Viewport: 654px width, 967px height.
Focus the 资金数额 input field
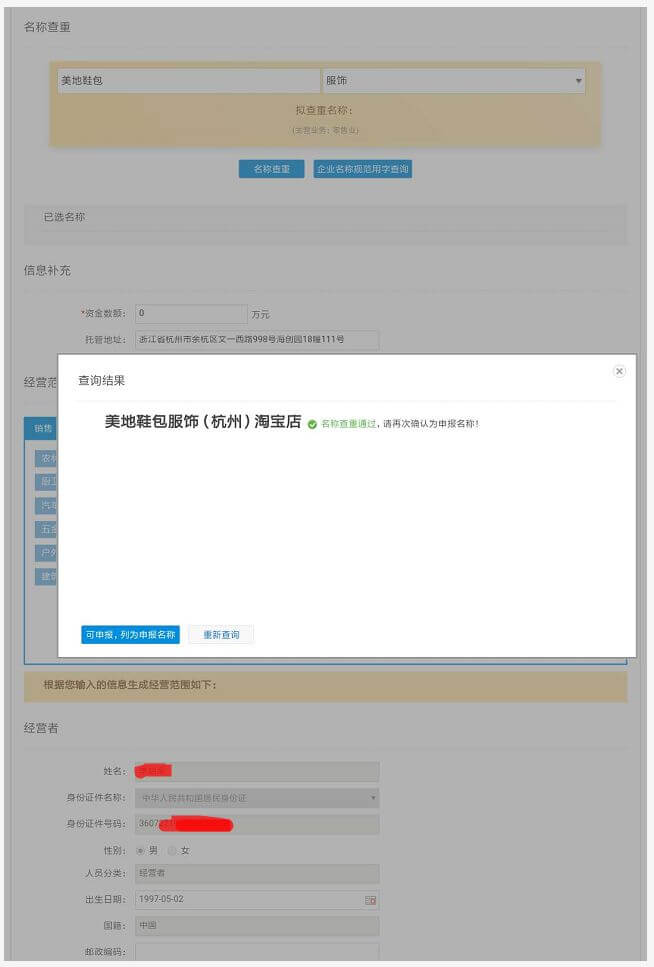point(191,313)
